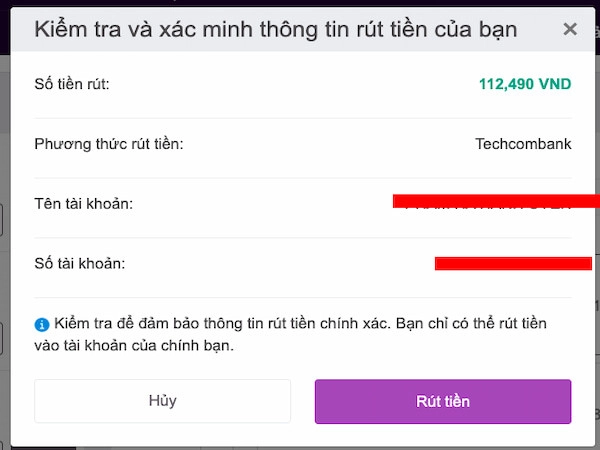This screenshot has width=600, height=450.
Task: Click the Số tài khoản label
Action: (80, 263)
